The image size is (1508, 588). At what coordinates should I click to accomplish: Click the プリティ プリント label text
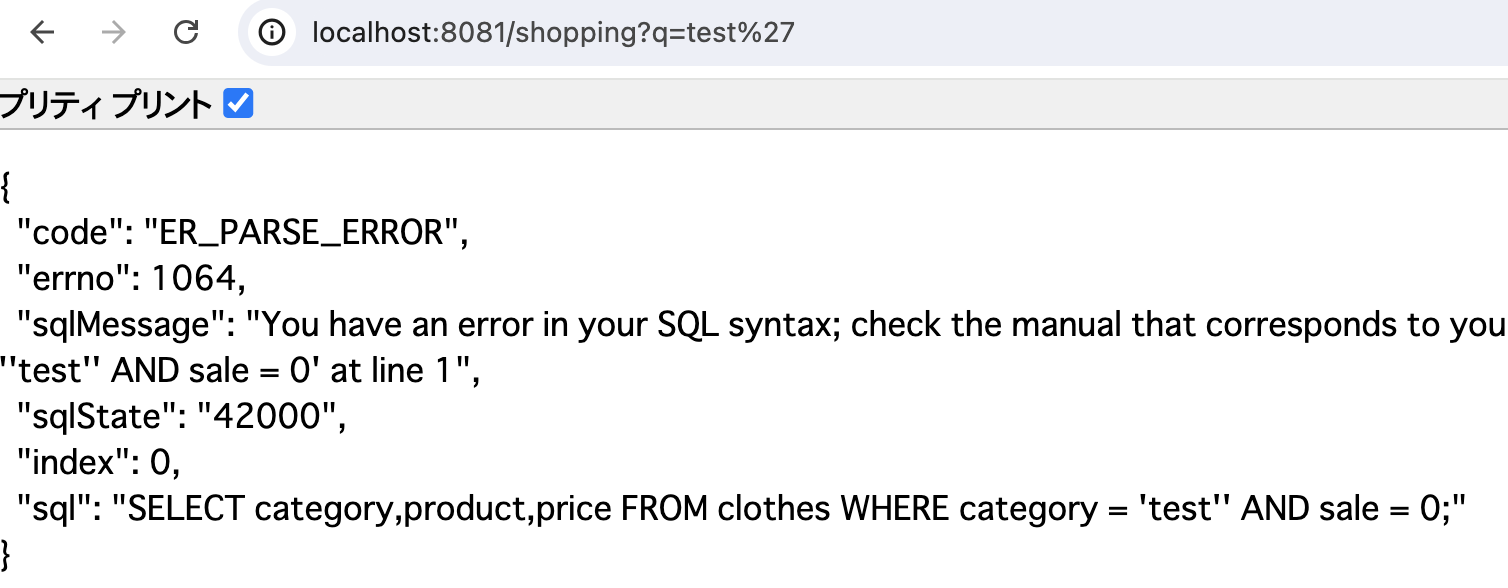click(x=106, y=104)
